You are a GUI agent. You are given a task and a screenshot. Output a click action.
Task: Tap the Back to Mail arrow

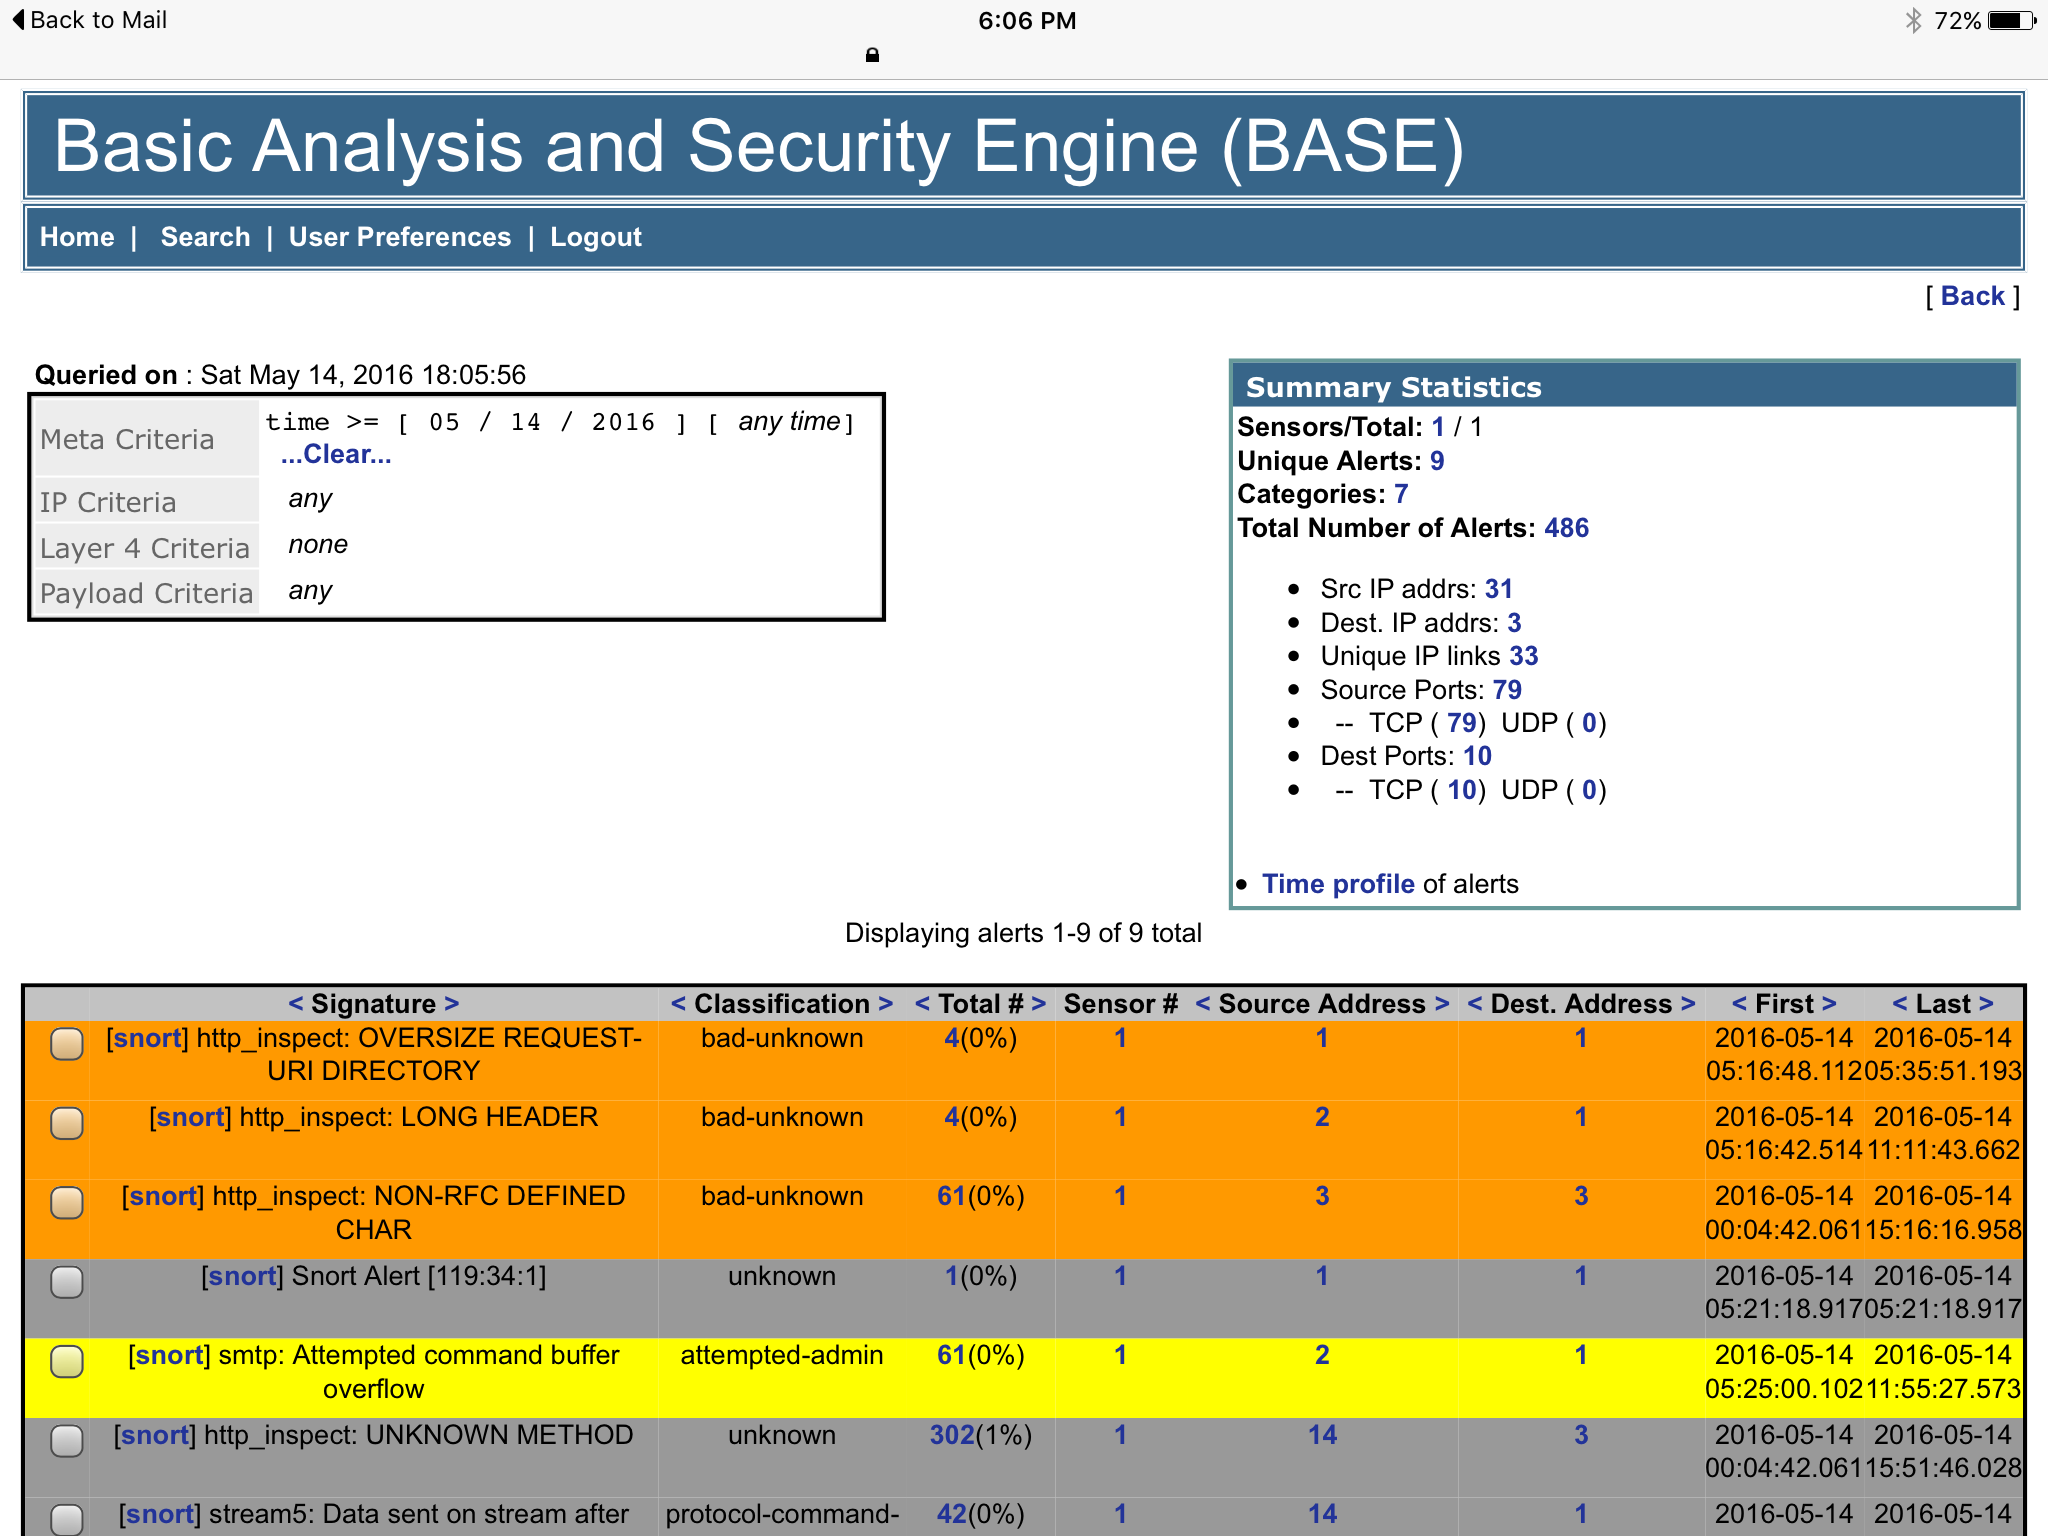coord(18,20)
